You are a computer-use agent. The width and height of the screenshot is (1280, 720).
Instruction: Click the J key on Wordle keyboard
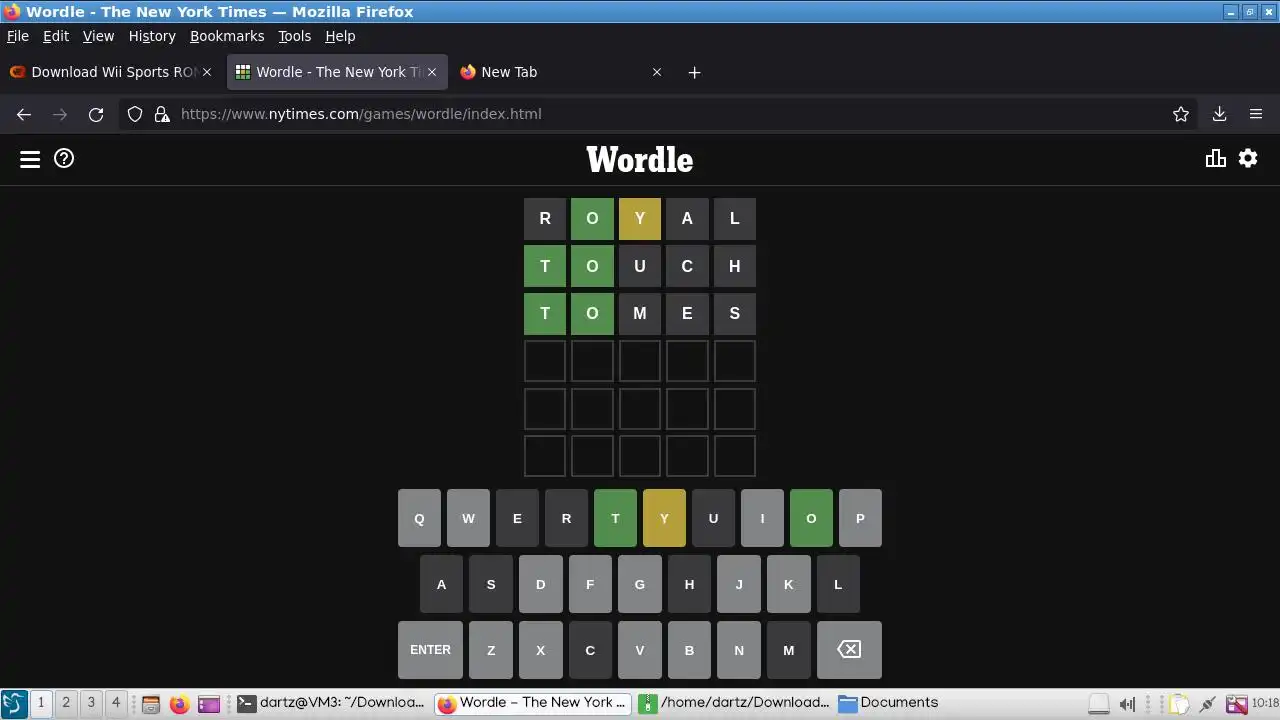click(x=739, y=584)
